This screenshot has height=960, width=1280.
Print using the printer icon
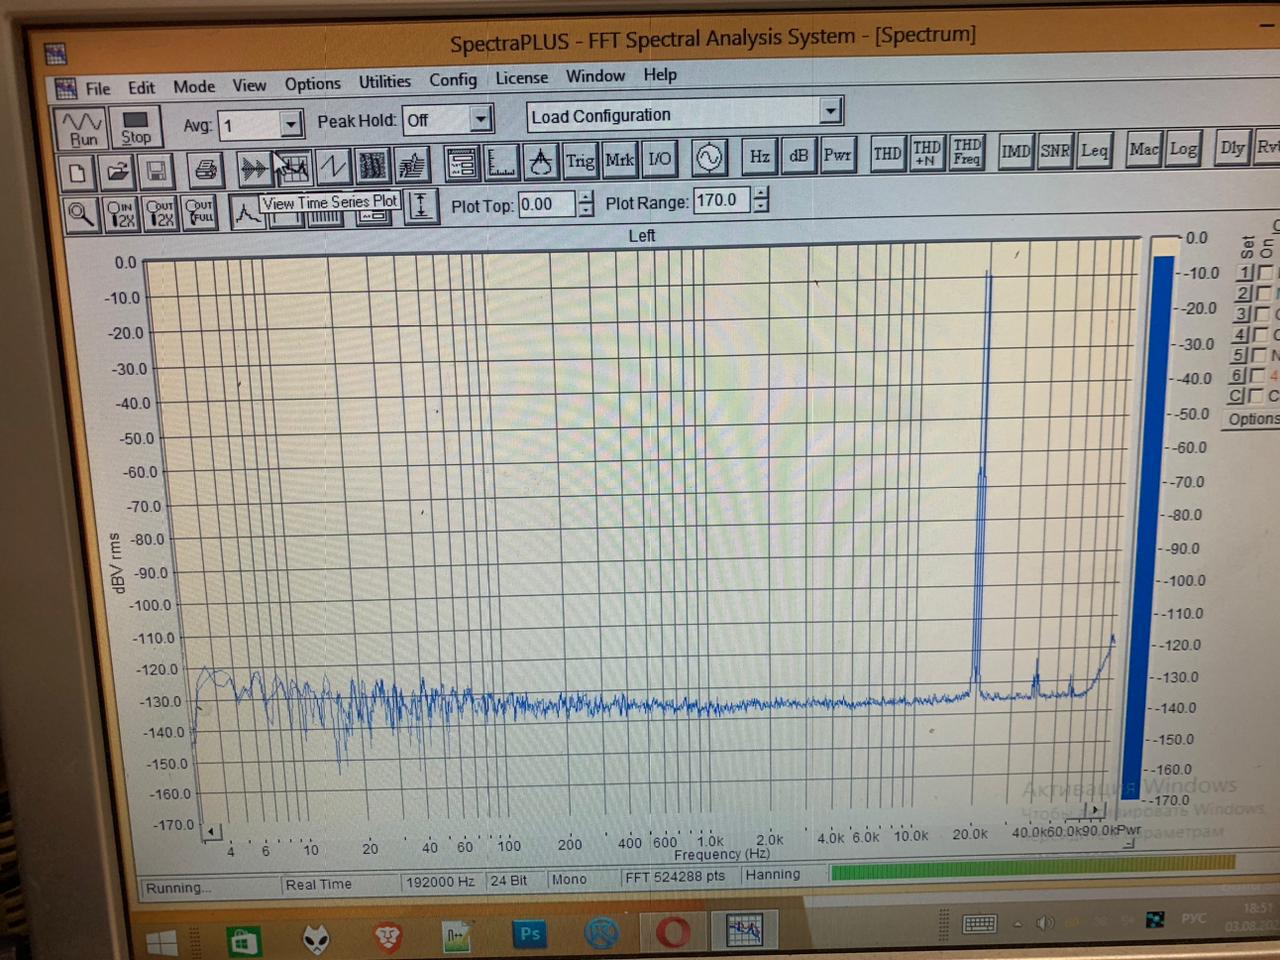click(x=206, y=170)
